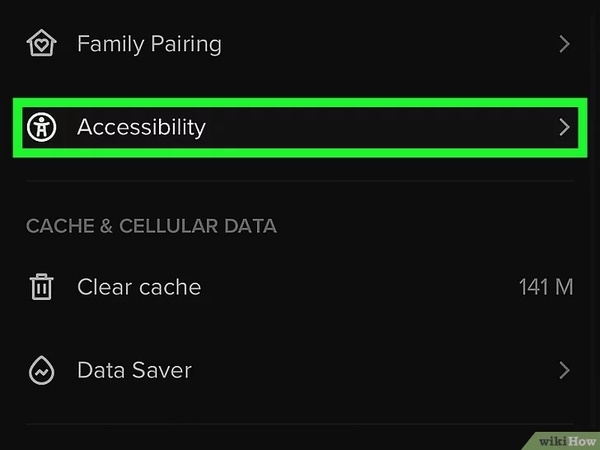Click the CACHE & CELLULAR DATA section header
Screen dimensions: 600x450
(151, 226)
